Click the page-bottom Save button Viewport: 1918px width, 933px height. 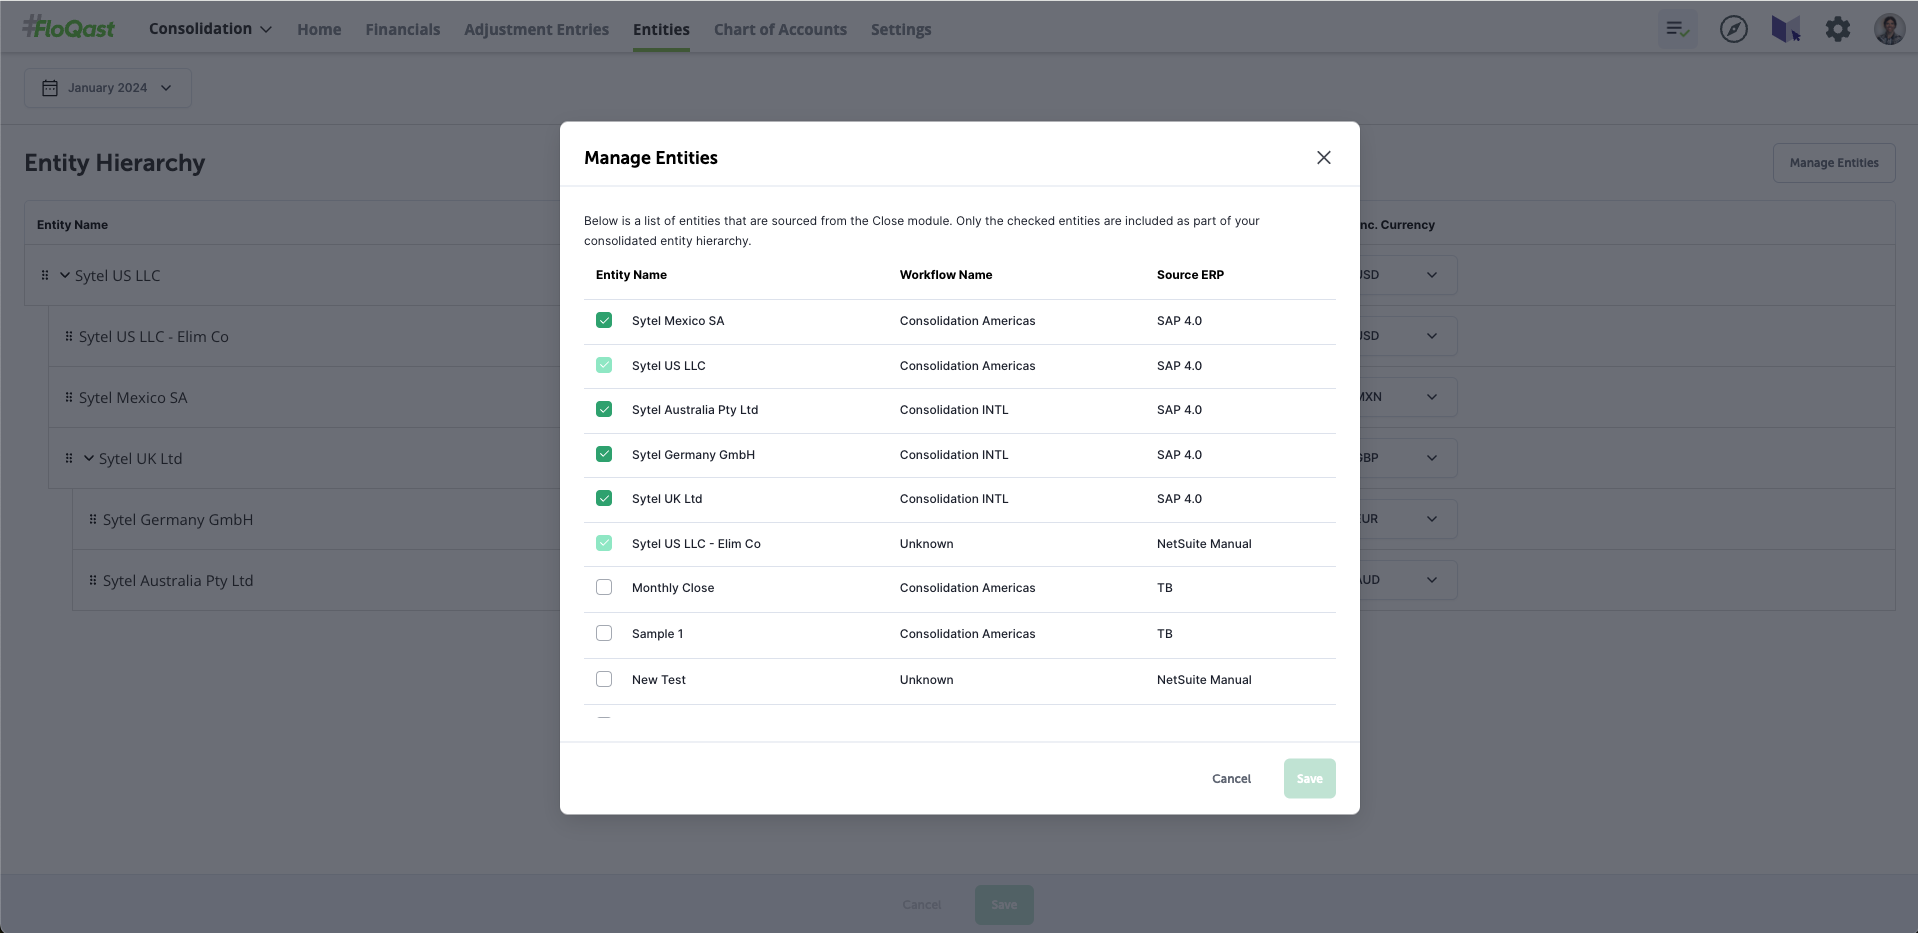[x=1004, y=905]
